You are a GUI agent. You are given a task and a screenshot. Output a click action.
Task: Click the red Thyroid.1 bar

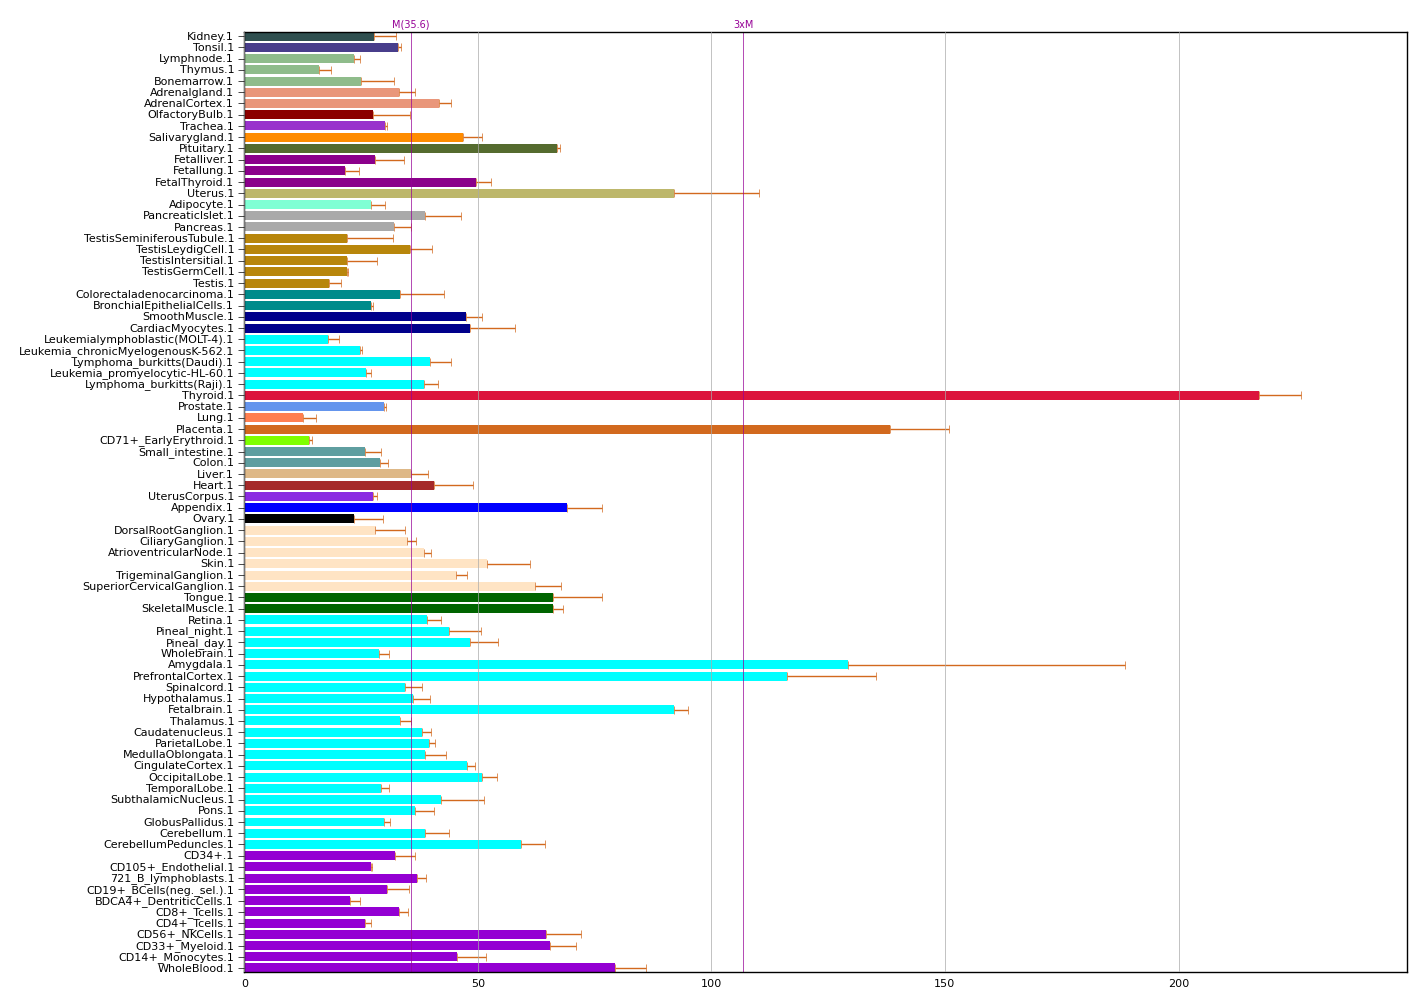(x=750, y=396)
